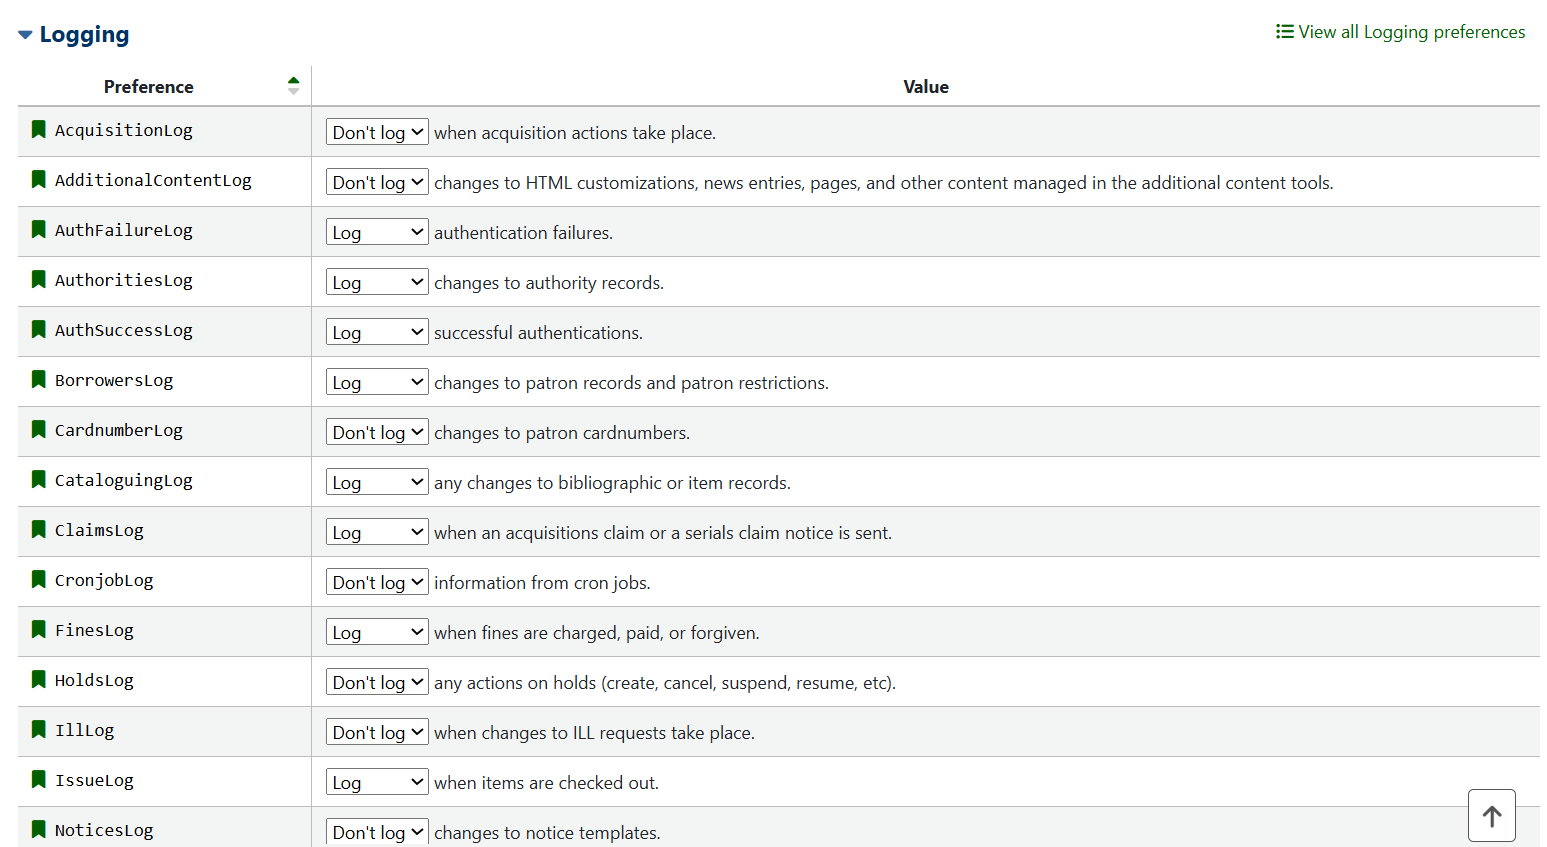Image resolution: width=1547 pixels, height=847 pixels.
Task: Click the scroll-to-top arrow button
Action: (x=1492, y=816)
